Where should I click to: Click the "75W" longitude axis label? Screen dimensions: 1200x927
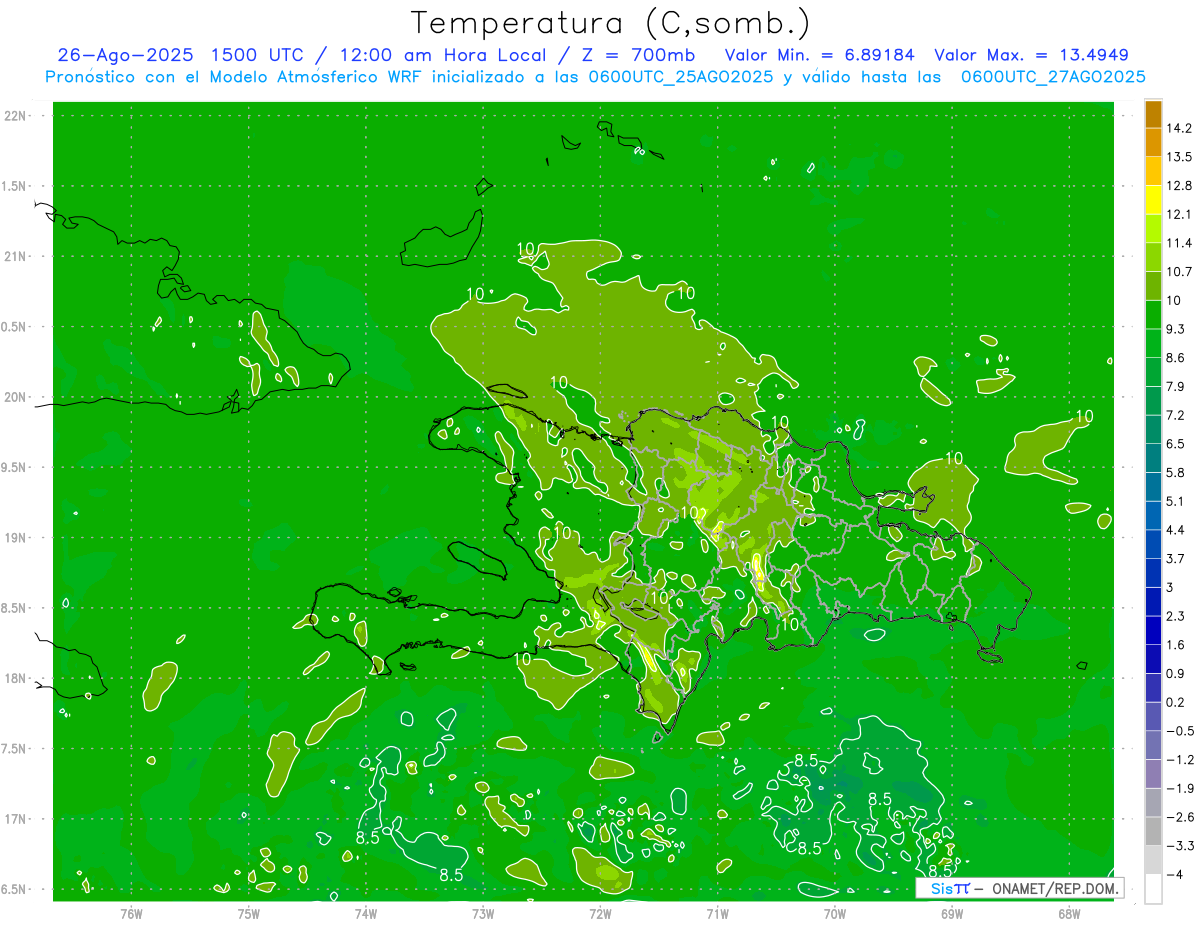(x=248, y=913)
